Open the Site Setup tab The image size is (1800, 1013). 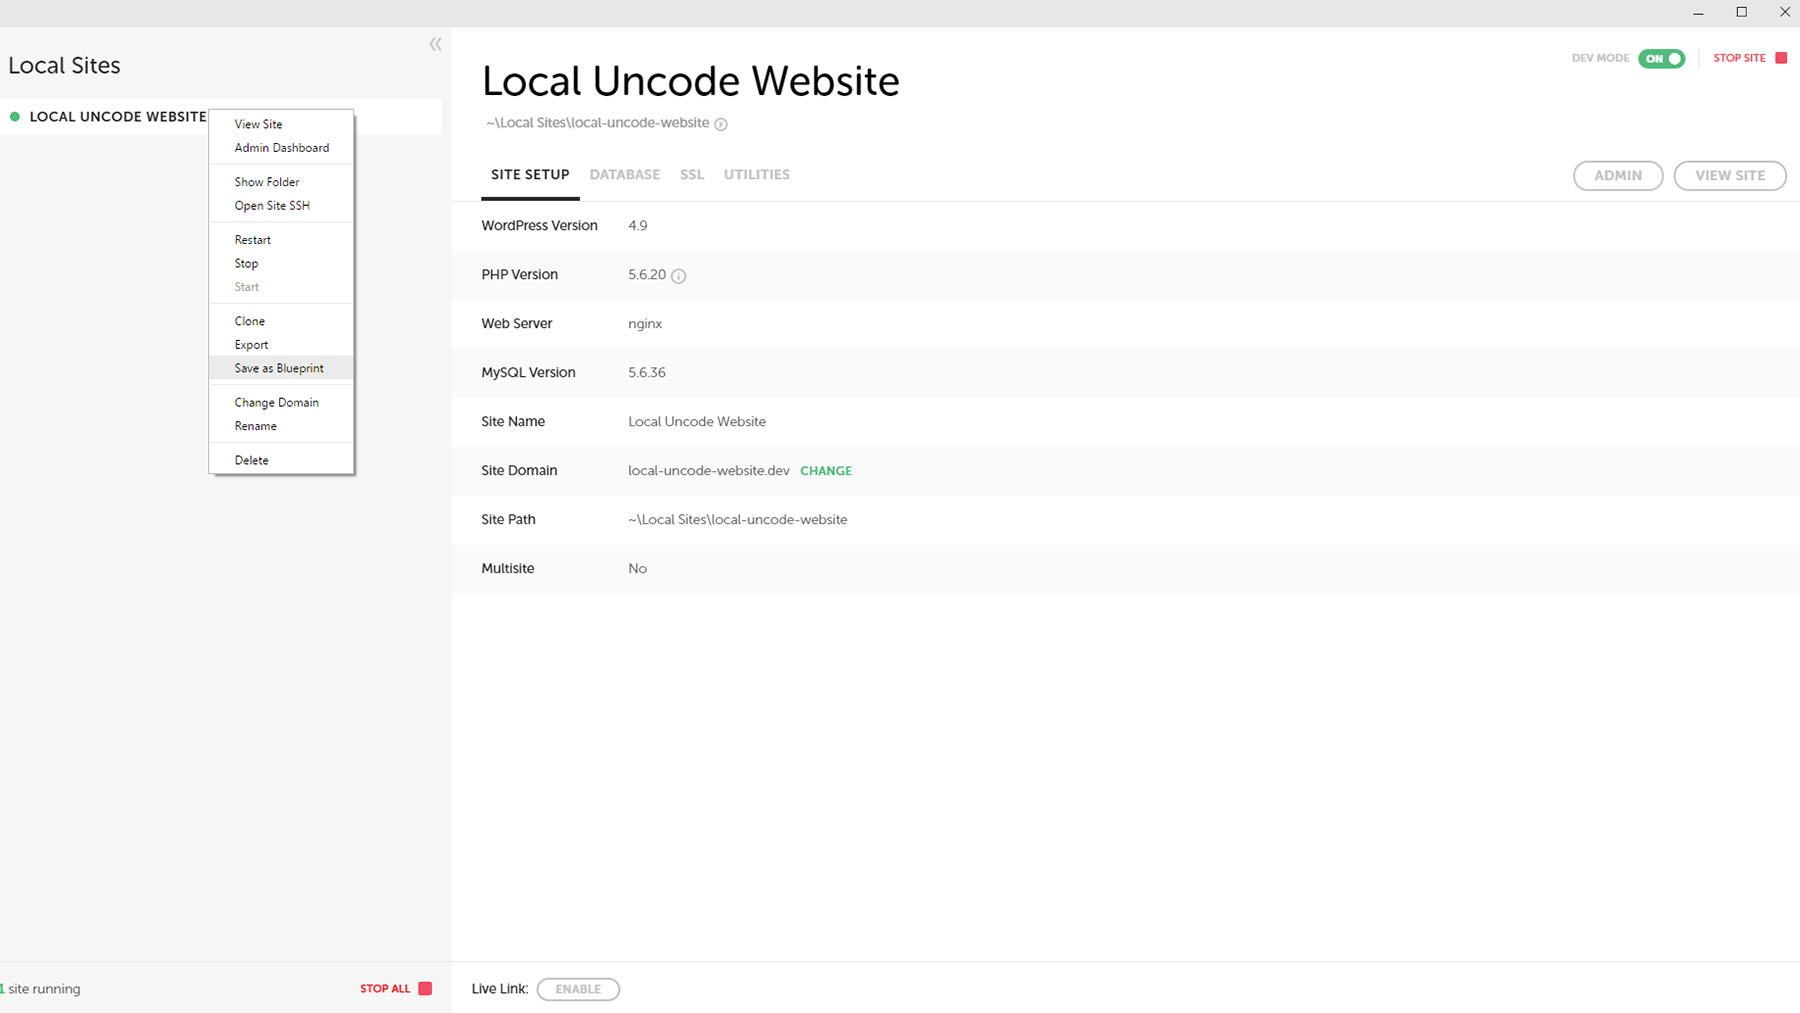(x=530, y=175)
